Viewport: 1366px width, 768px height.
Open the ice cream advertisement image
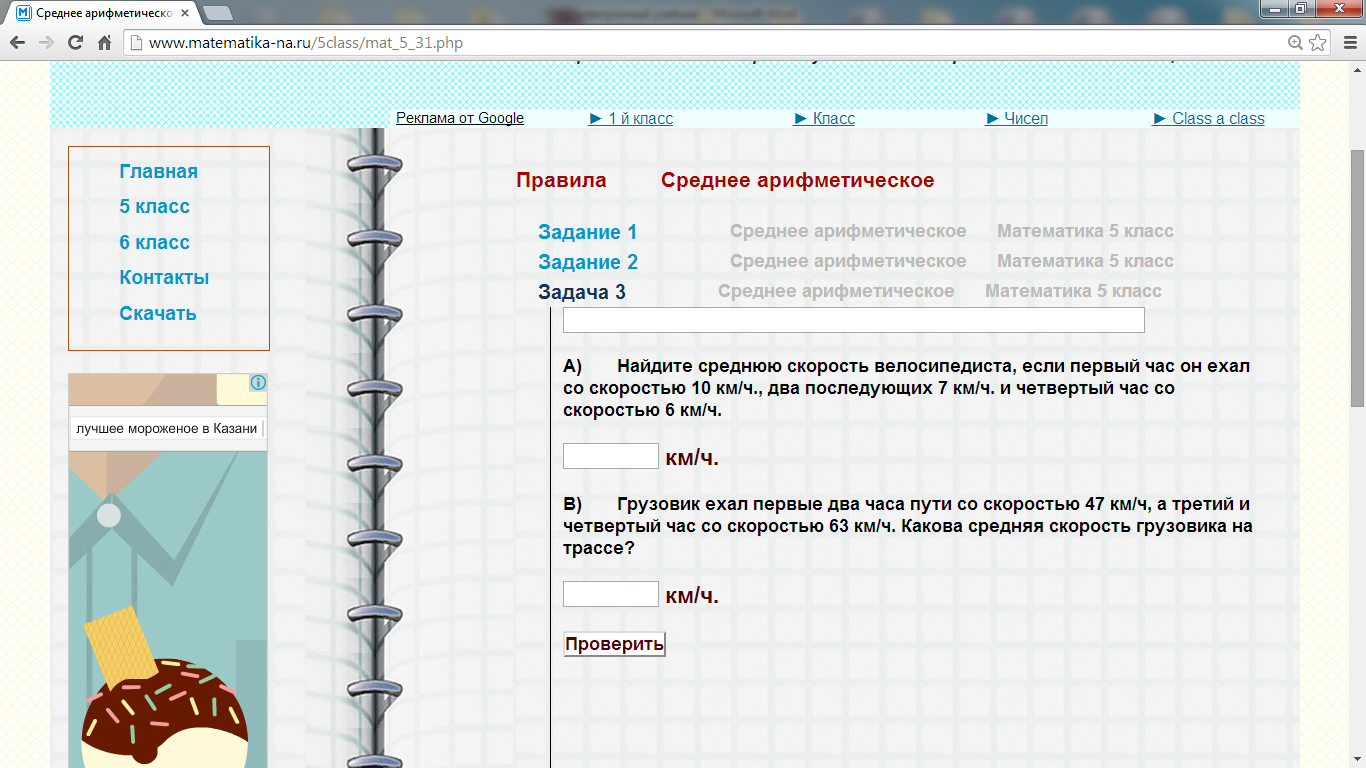168,610
